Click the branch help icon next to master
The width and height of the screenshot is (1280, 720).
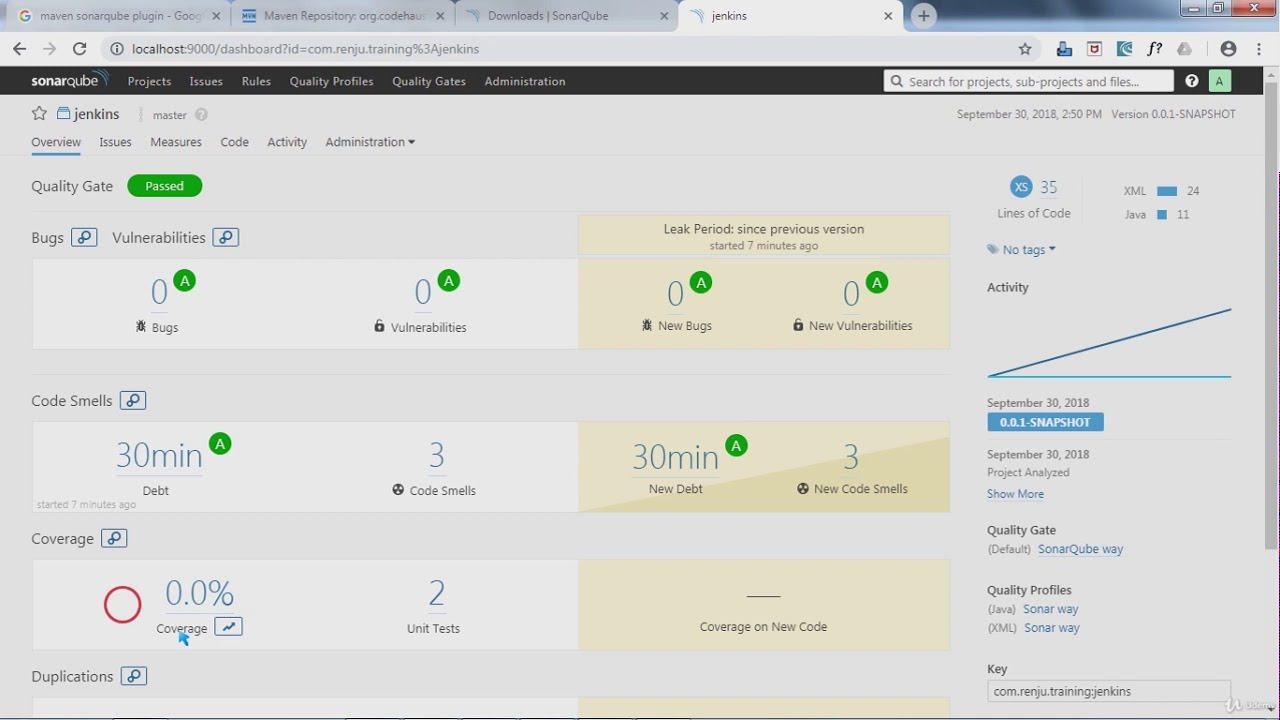(x=201, y=115)
